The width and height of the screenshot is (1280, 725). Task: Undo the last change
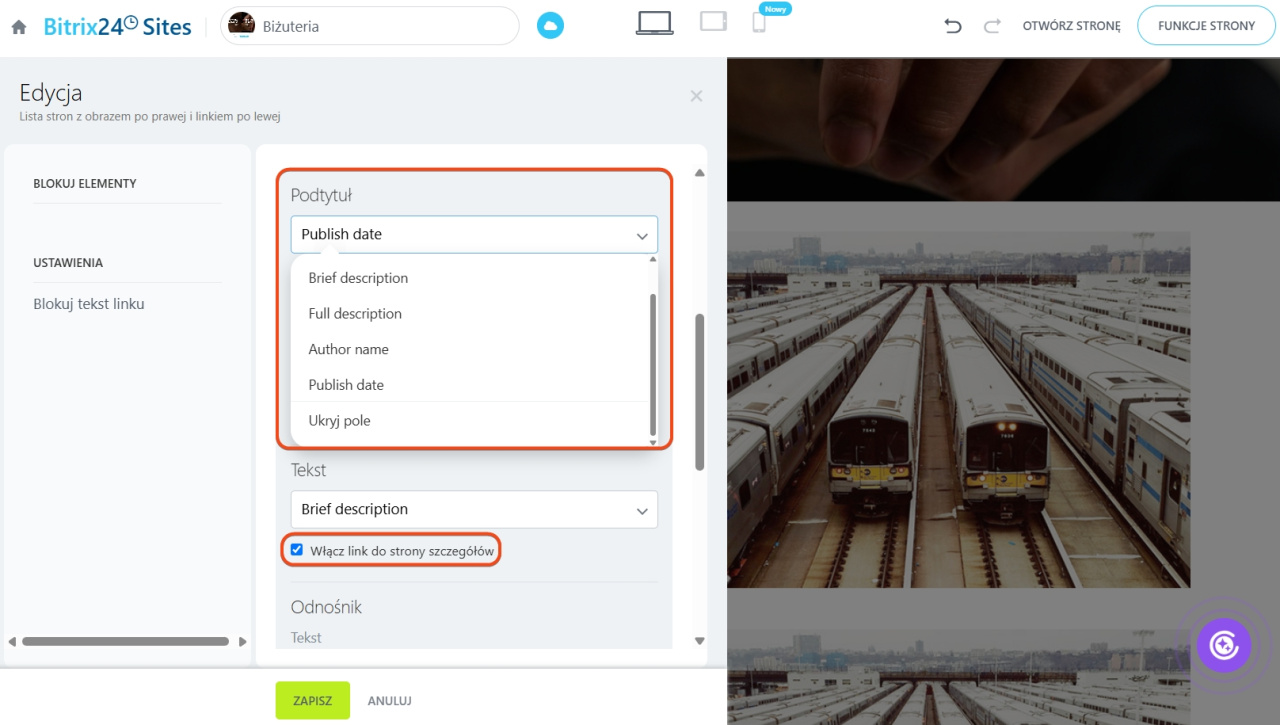[x=952, y=26]
